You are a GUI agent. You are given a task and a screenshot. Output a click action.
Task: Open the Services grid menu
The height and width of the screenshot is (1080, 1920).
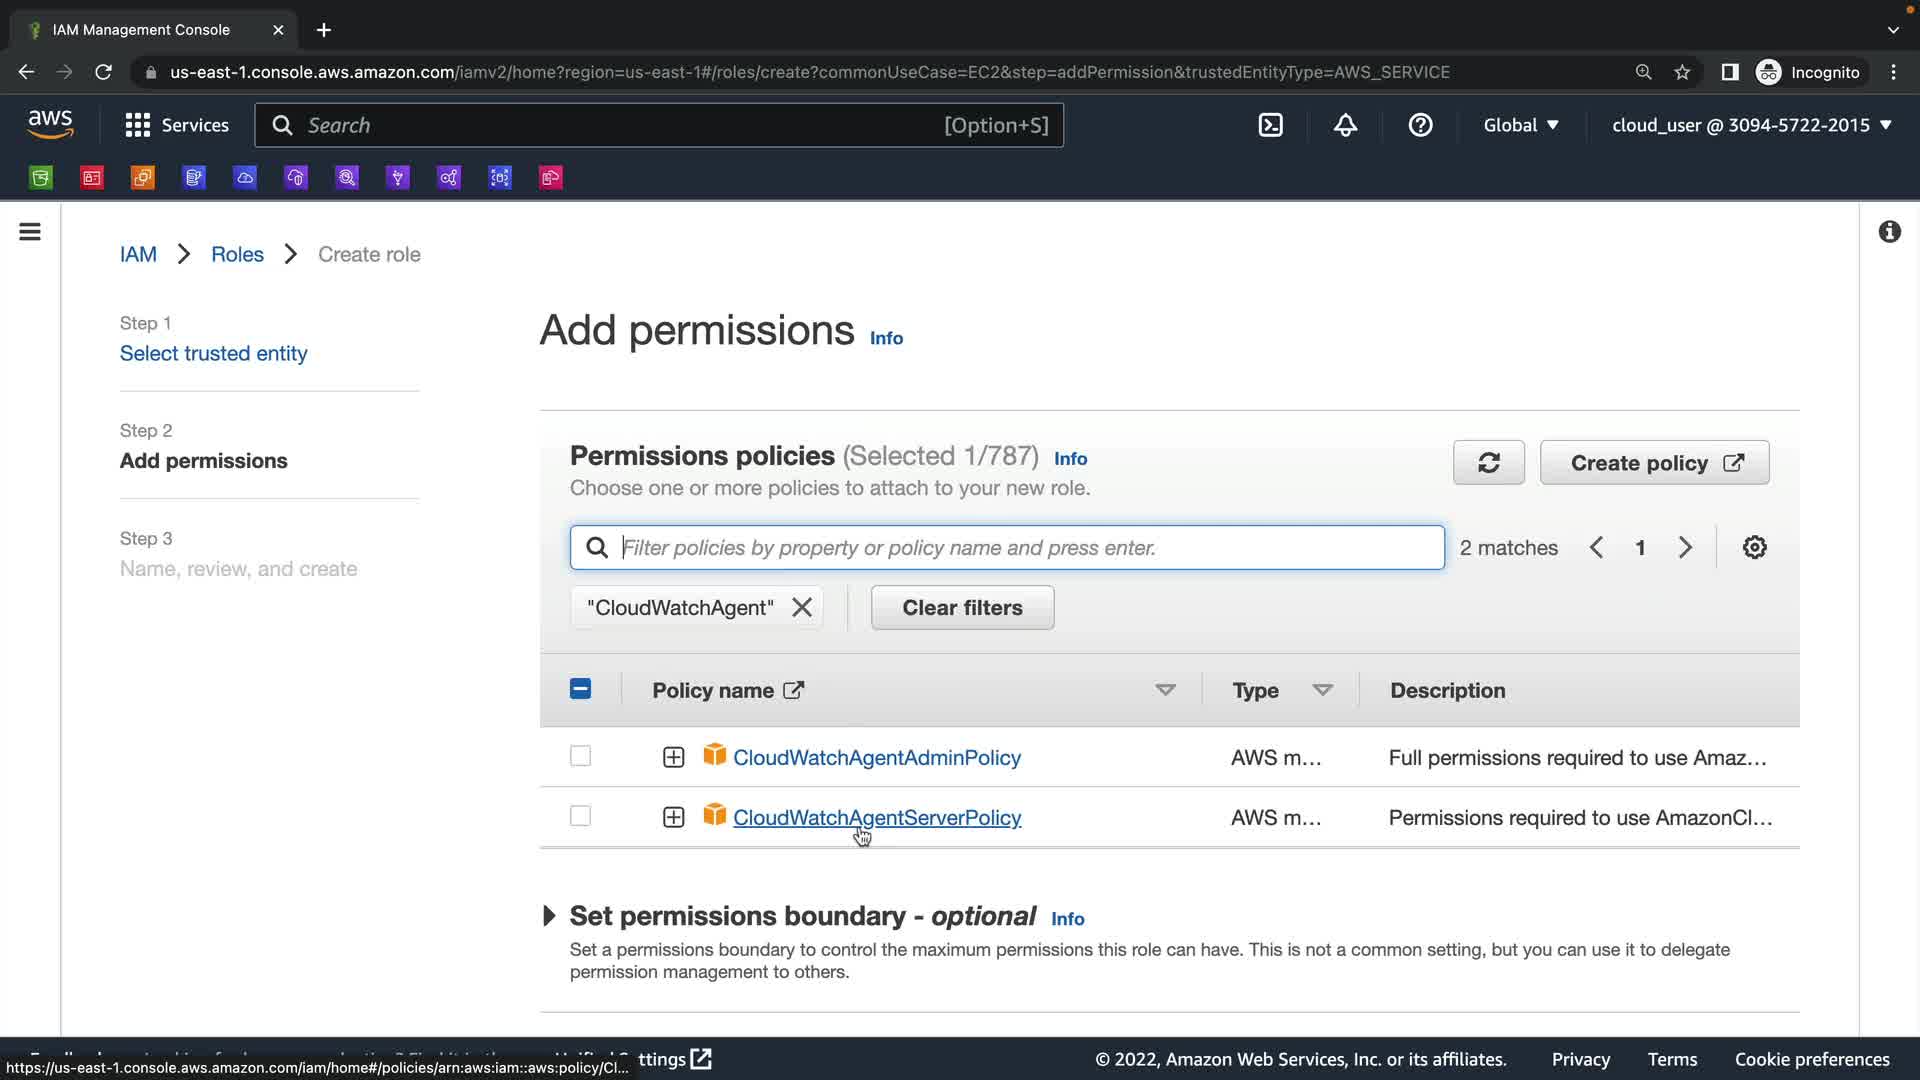[176, 125]
